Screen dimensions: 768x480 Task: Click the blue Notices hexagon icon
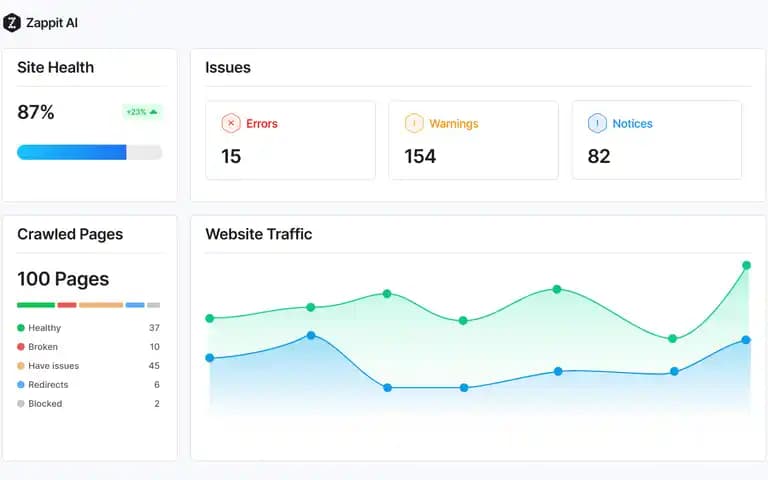(597, 123)
